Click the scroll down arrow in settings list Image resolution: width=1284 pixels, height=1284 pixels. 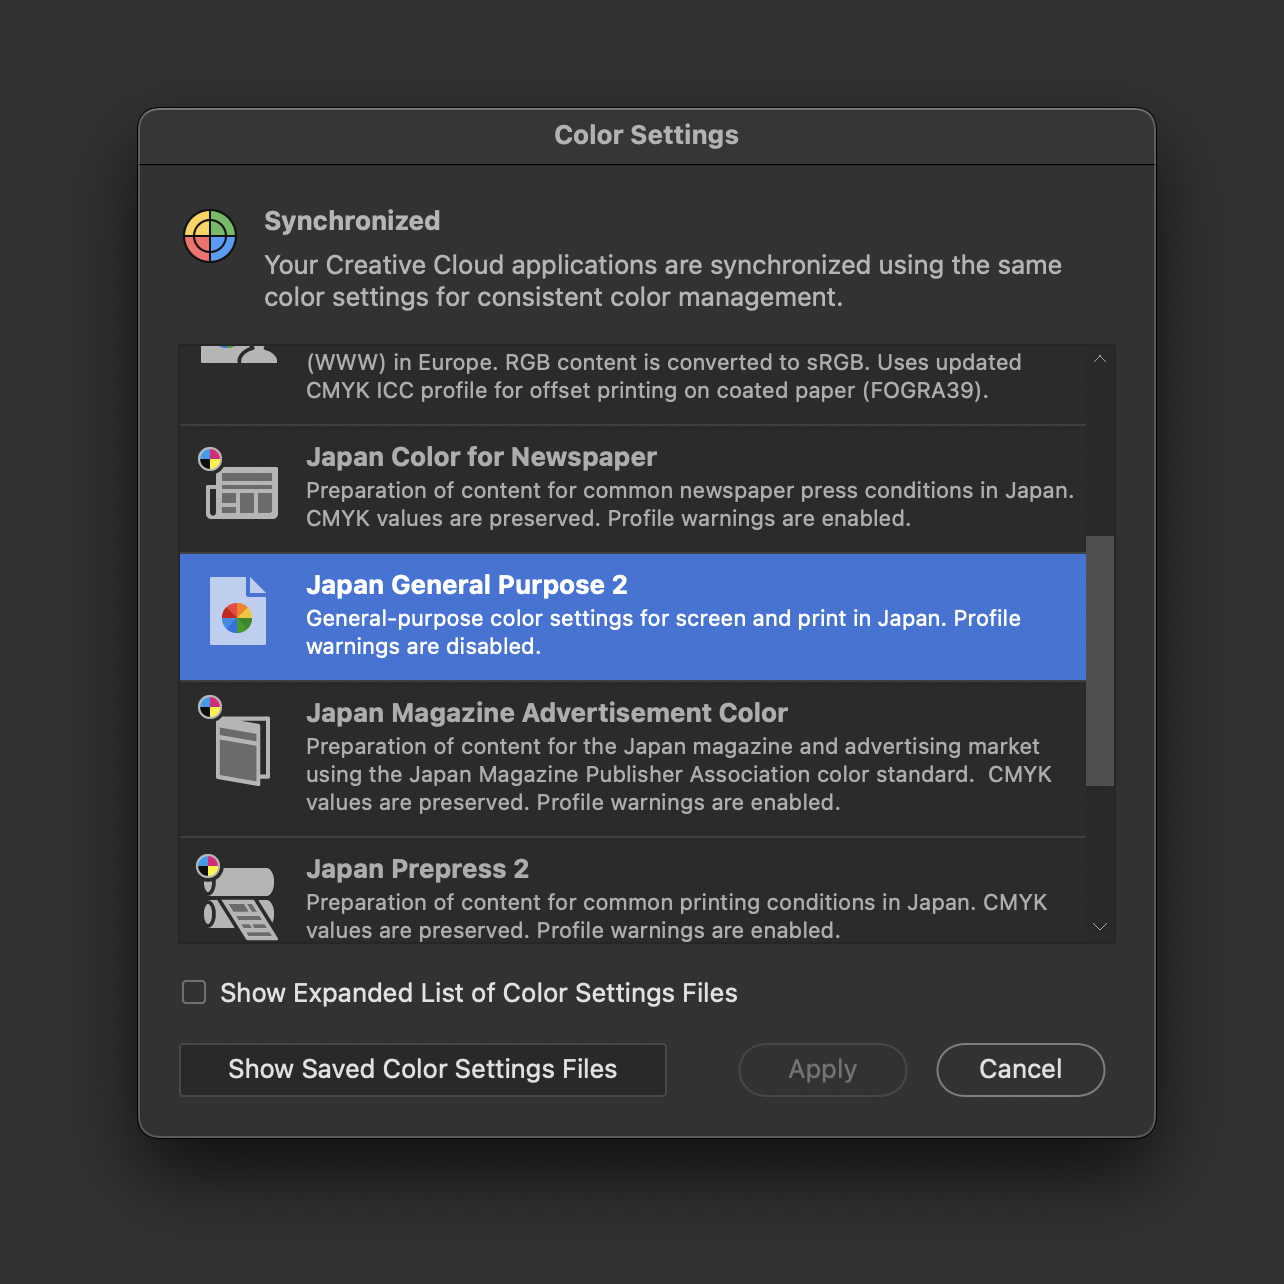tap(1100, 927)
